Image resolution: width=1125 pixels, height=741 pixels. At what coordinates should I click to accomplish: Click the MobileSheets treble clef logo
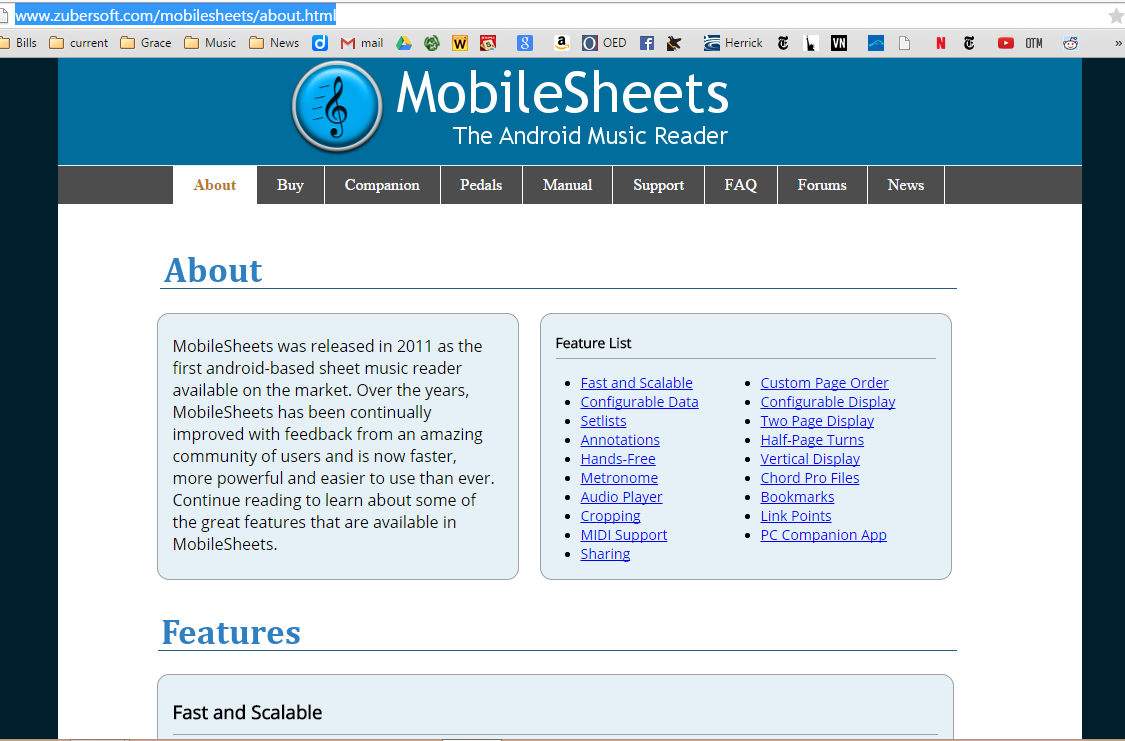click(x=336, y=106)
